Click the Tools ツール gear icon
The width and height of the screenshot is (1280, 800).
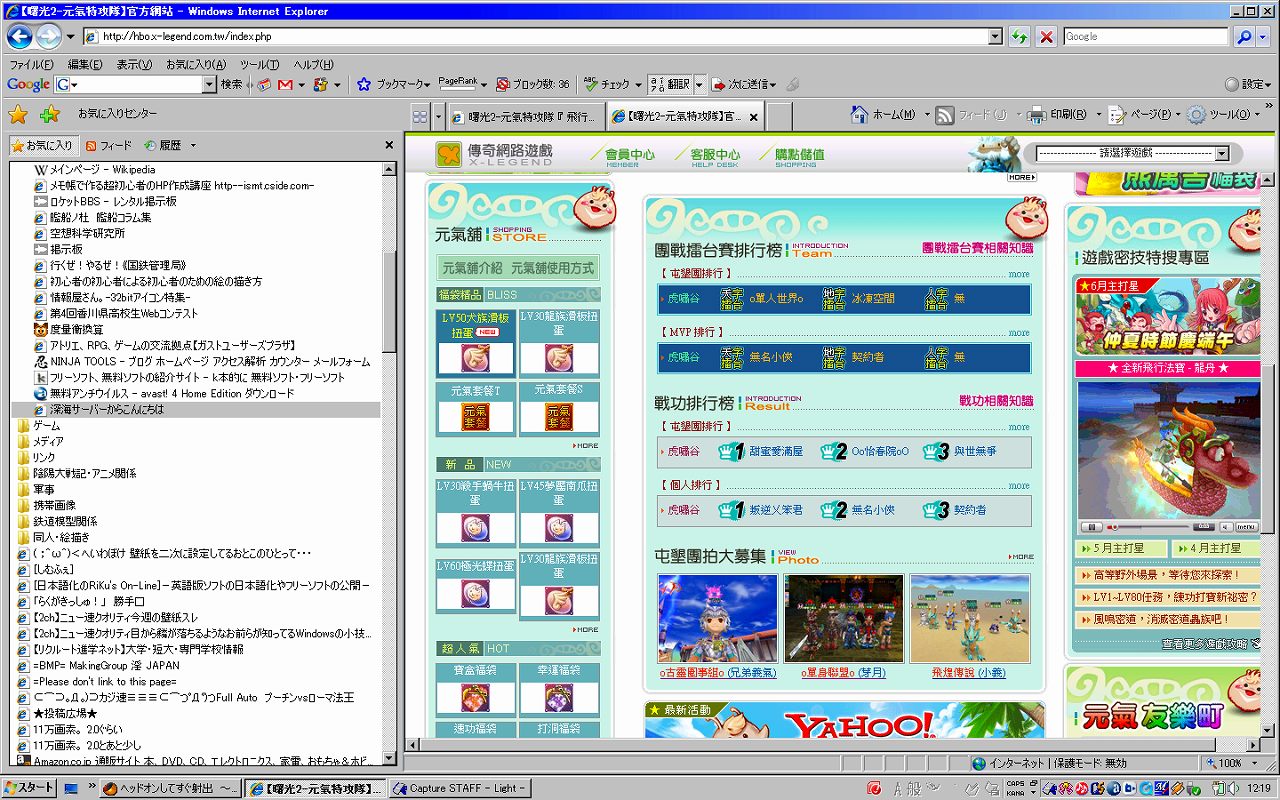[x=1196, y=114]
